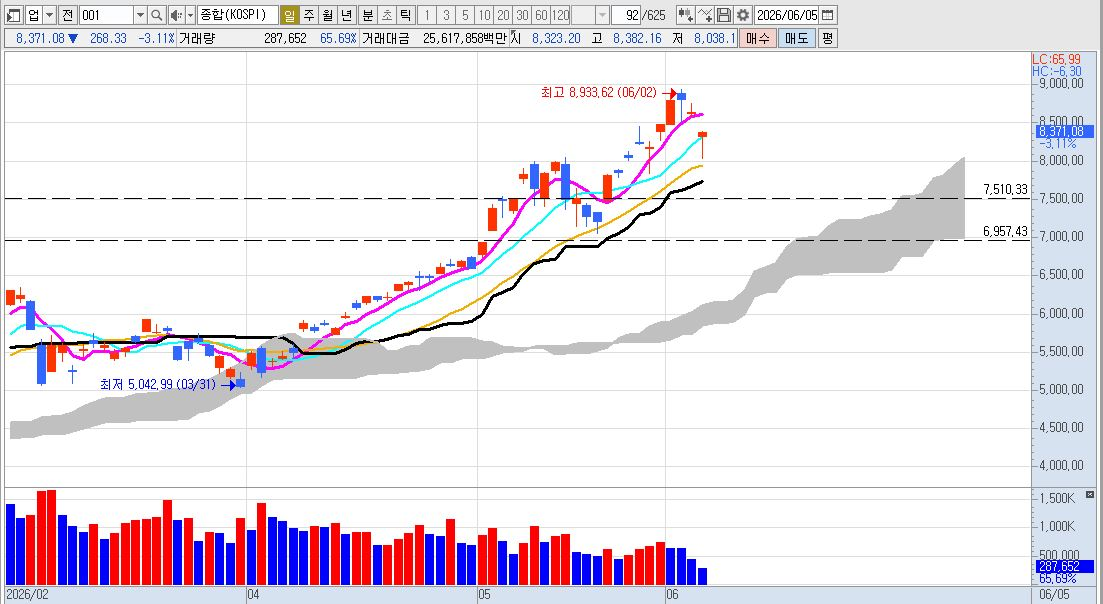Click the 06 month time axis label
Screen dimensions: 1103x604
point(672,595)
